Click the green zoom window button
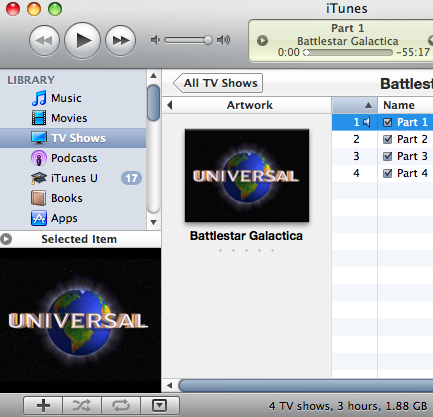The width and height of the screenshot is (433, 417). tap(55, 9)
